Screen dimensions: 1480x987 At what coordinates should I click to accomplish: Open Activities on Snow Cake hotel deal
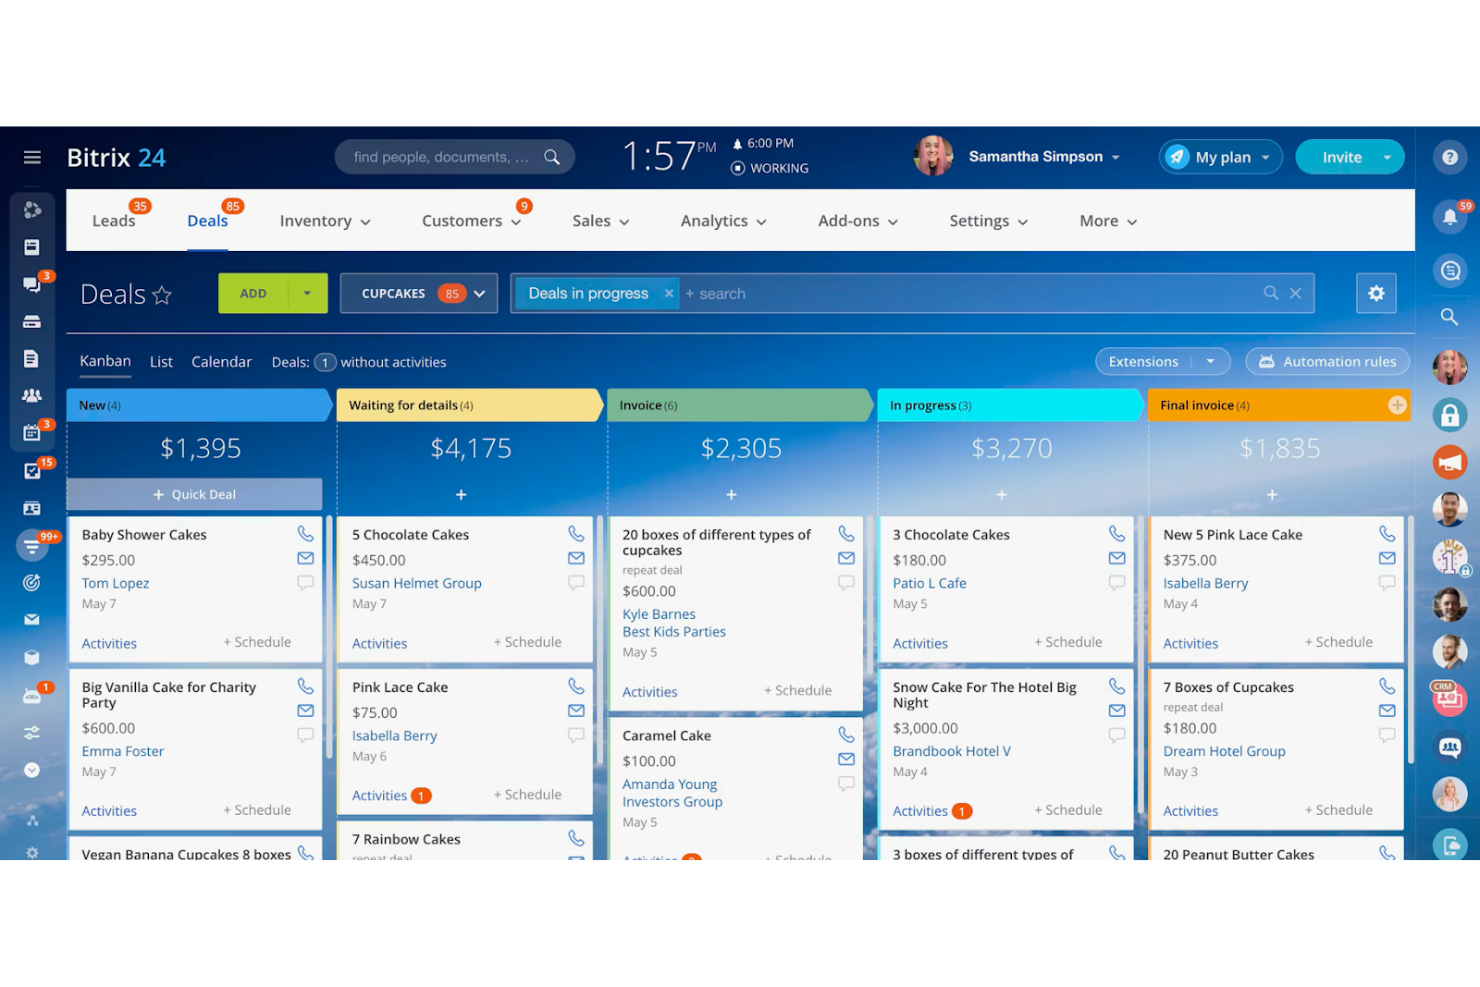tap(920, 811)
